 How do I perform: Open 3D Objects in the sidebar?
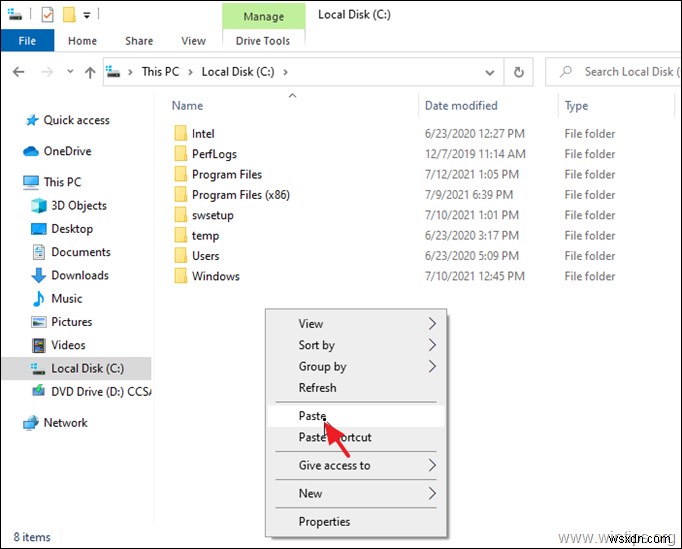click(79, 205)
